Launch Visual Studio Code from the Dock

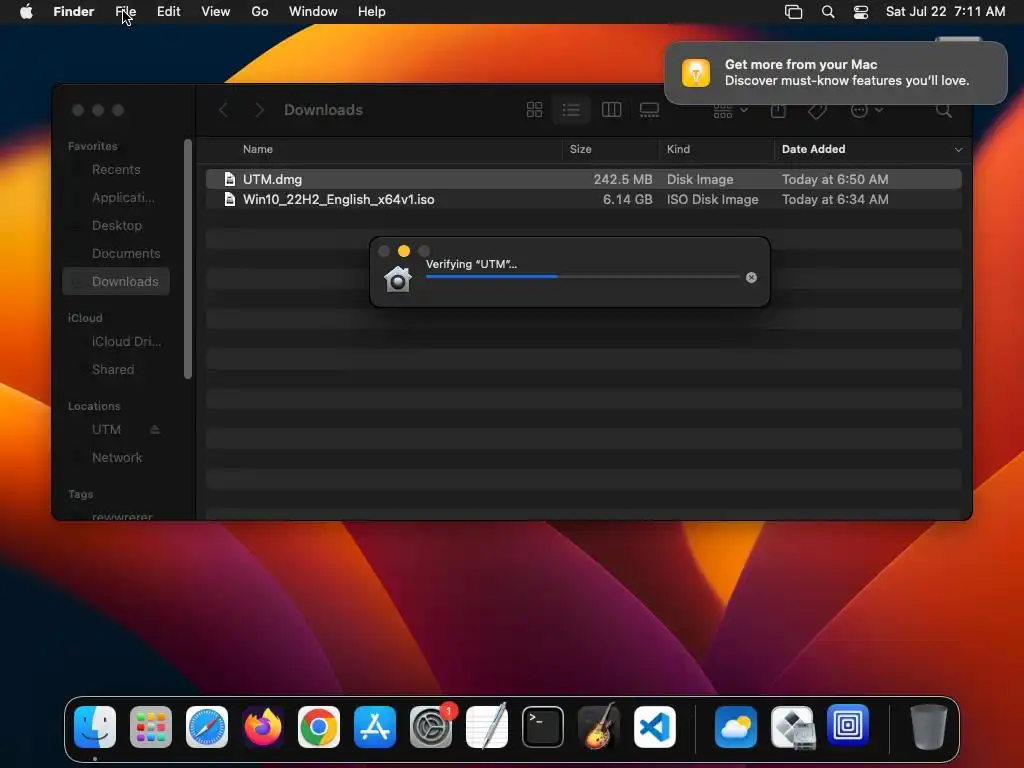[655, 727]
